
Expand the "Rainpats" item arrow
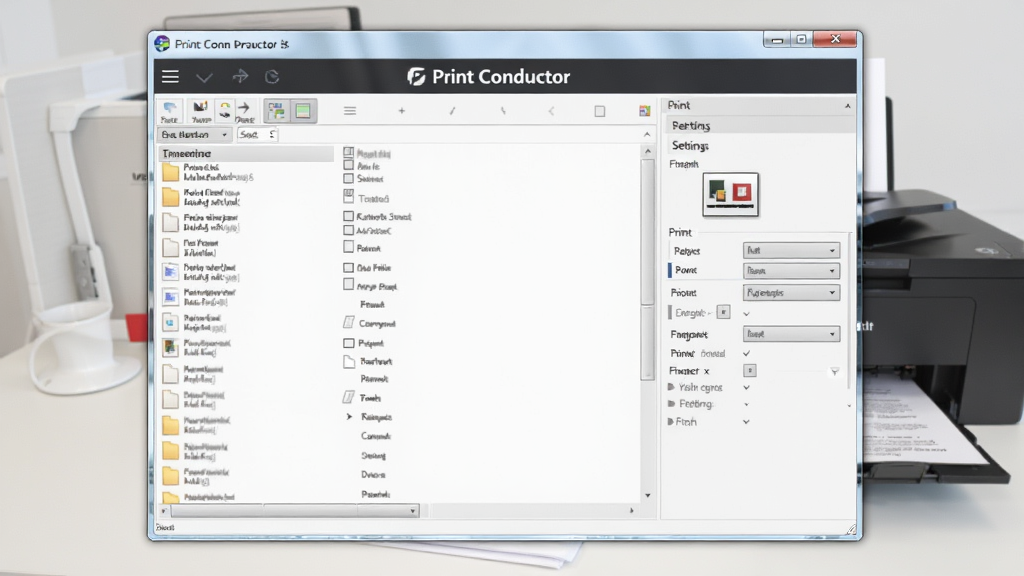349,417
